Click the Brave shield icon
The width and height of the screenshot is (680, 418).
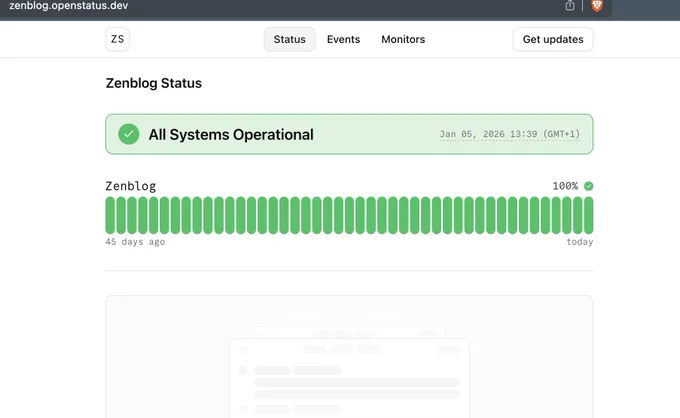597,5
